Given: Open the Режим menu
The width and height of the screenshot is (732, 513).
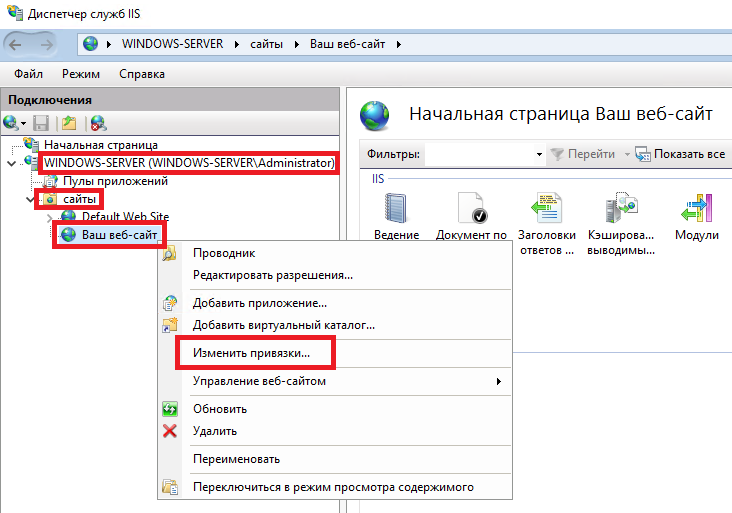Looking at the screenshot, I should coord(81,74).
